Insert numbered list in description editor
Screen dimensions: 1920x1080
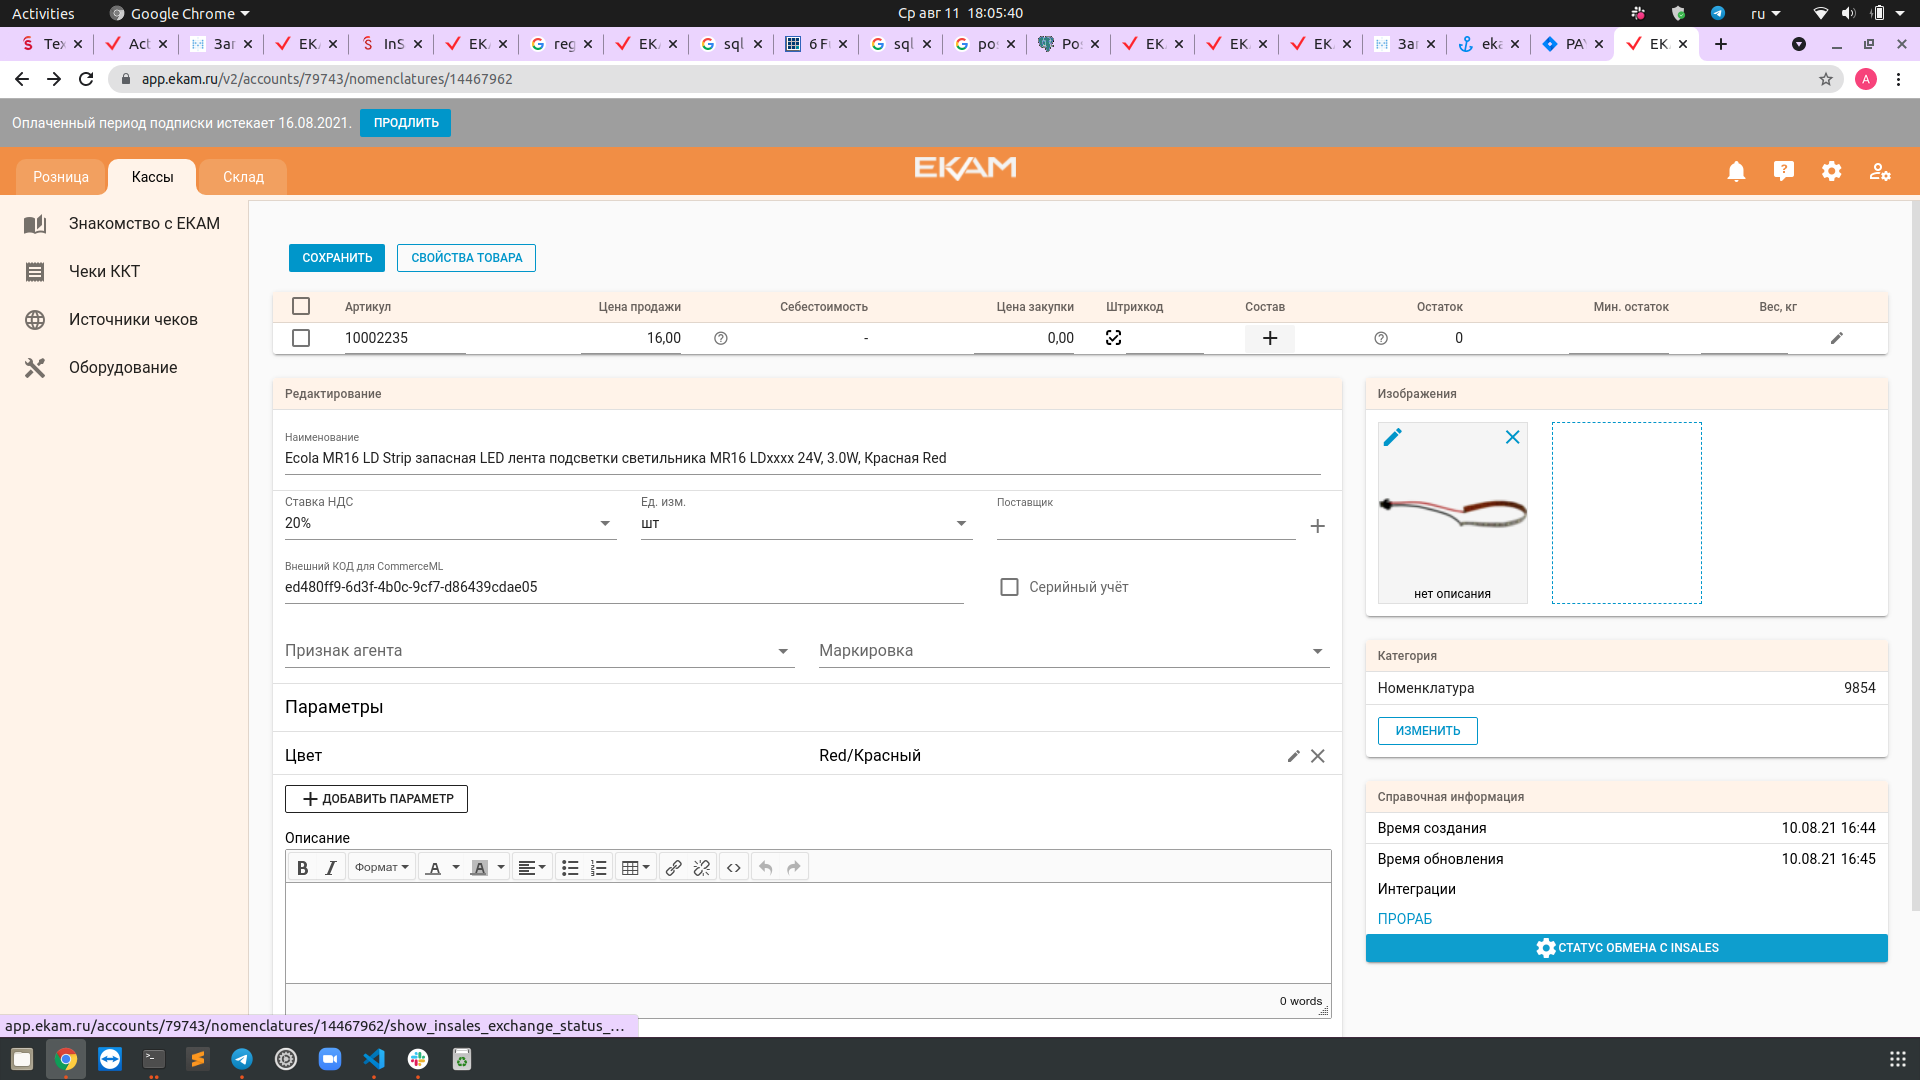(x=598, y=868)
